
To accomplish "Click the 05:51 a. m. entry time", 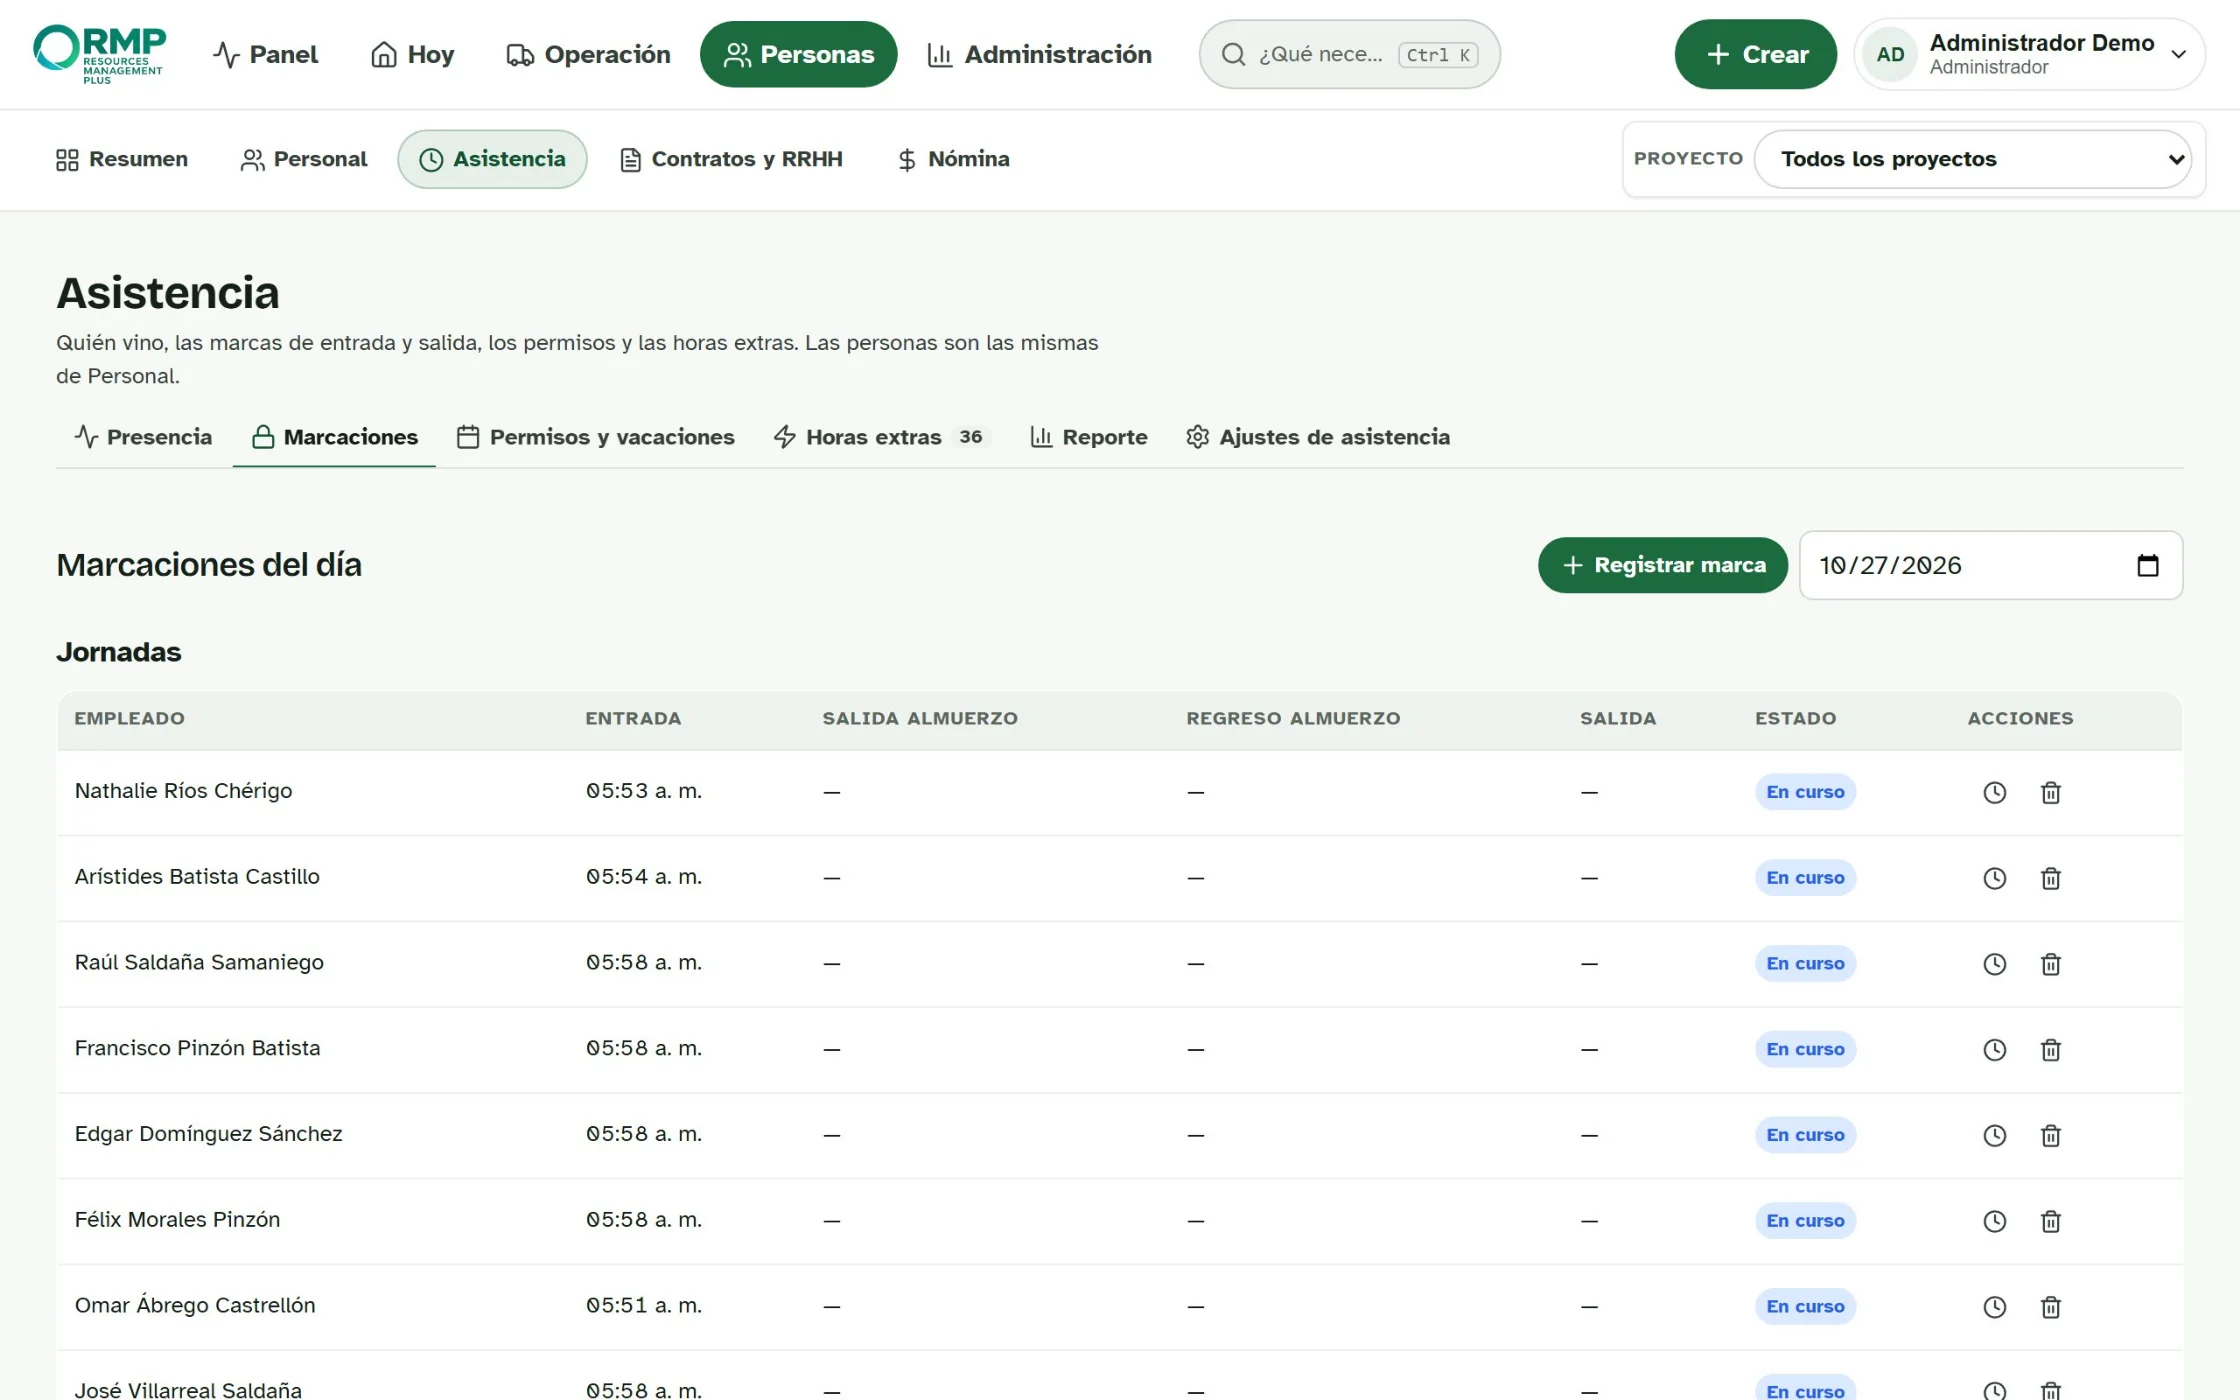I will [x=644, y=1305].
